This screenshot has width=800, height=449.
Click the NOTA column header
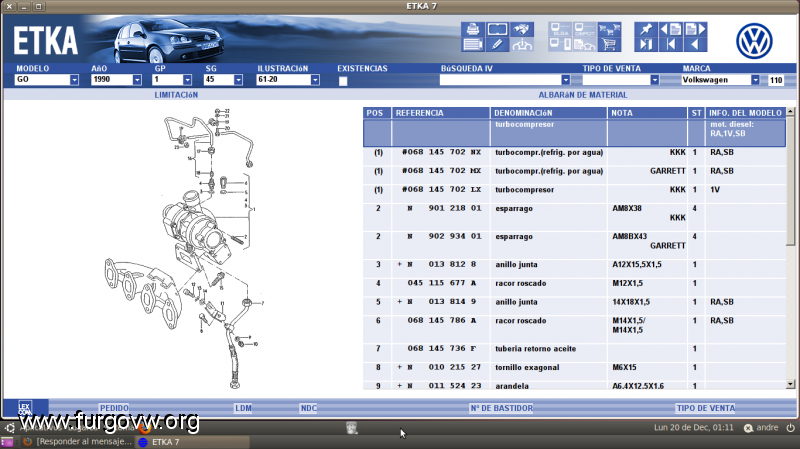(x=647, y=113)
